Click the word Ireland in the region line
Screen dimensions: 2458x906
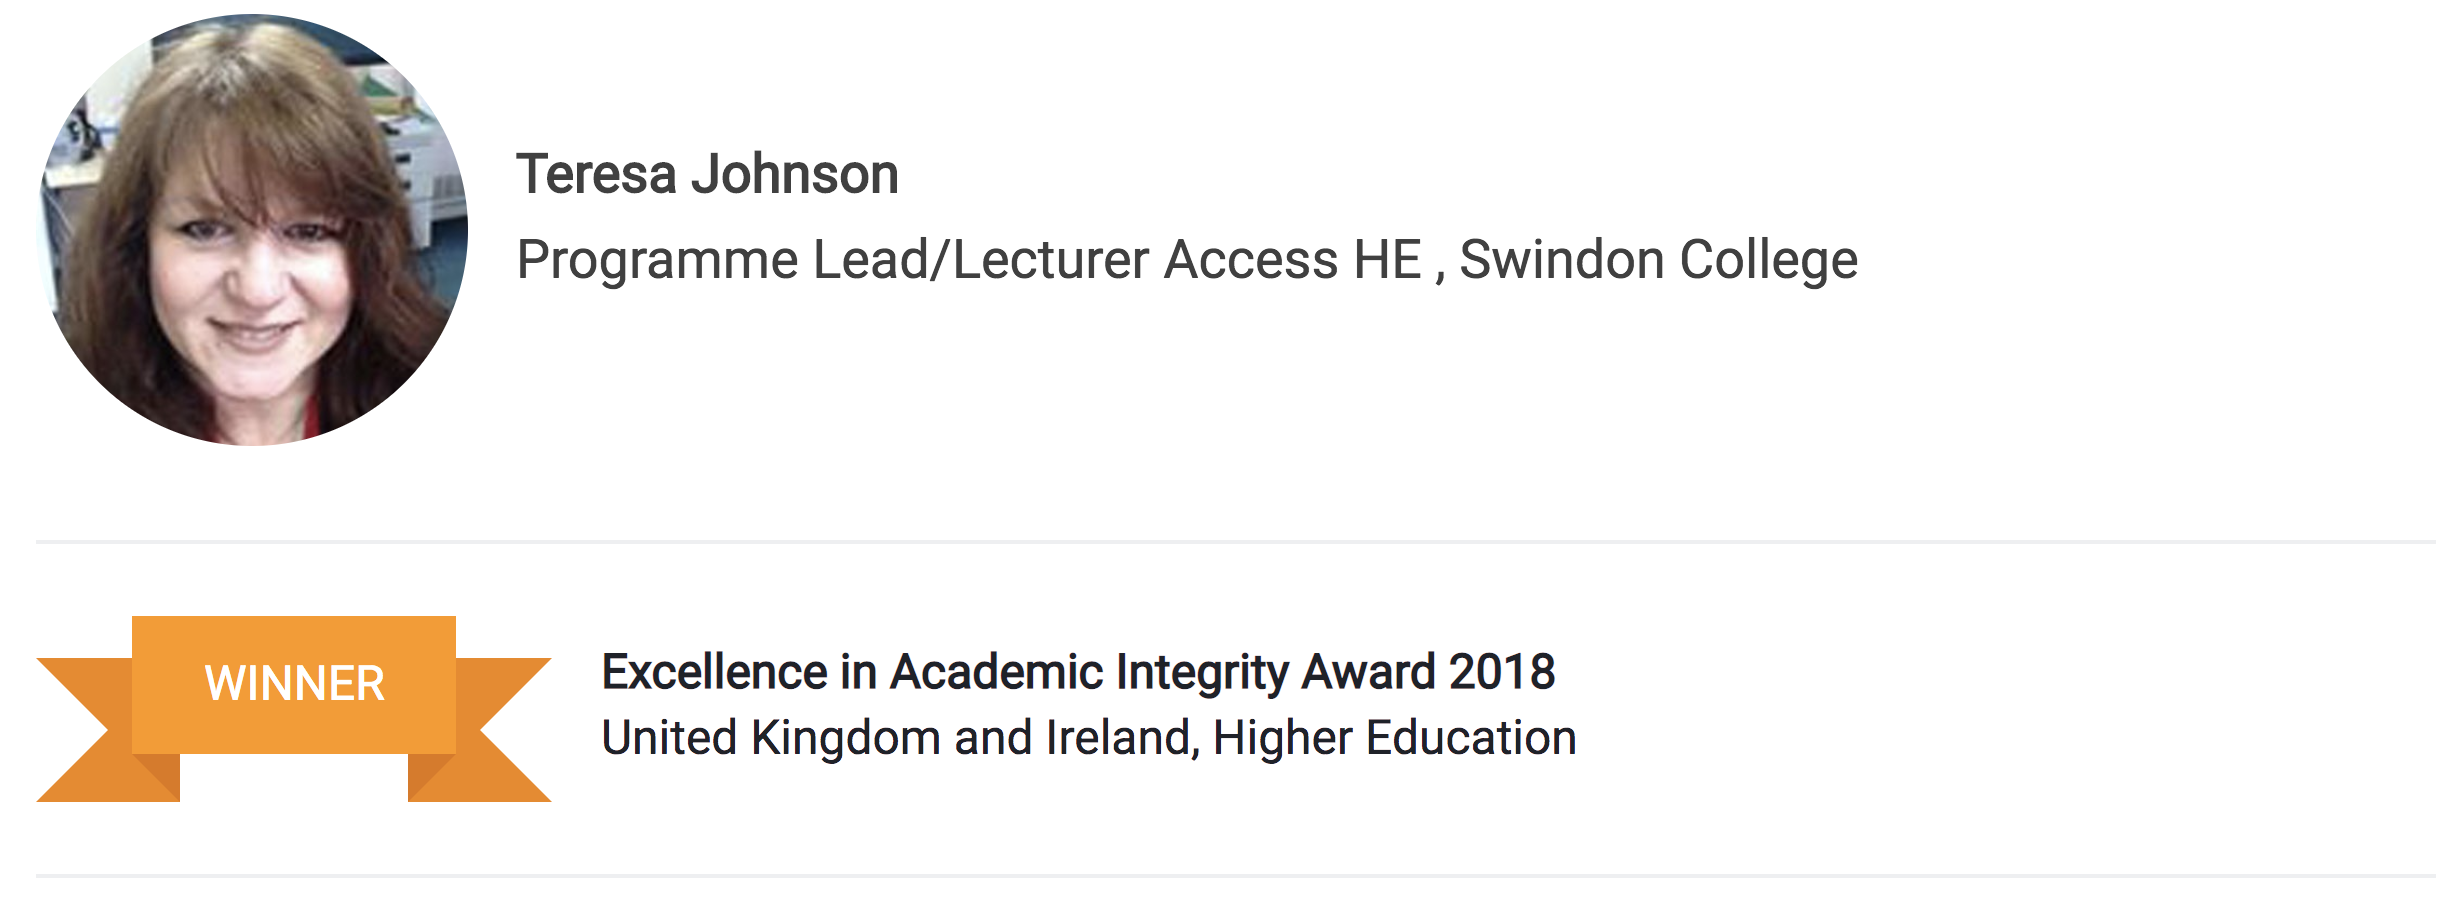(1120, 738)
